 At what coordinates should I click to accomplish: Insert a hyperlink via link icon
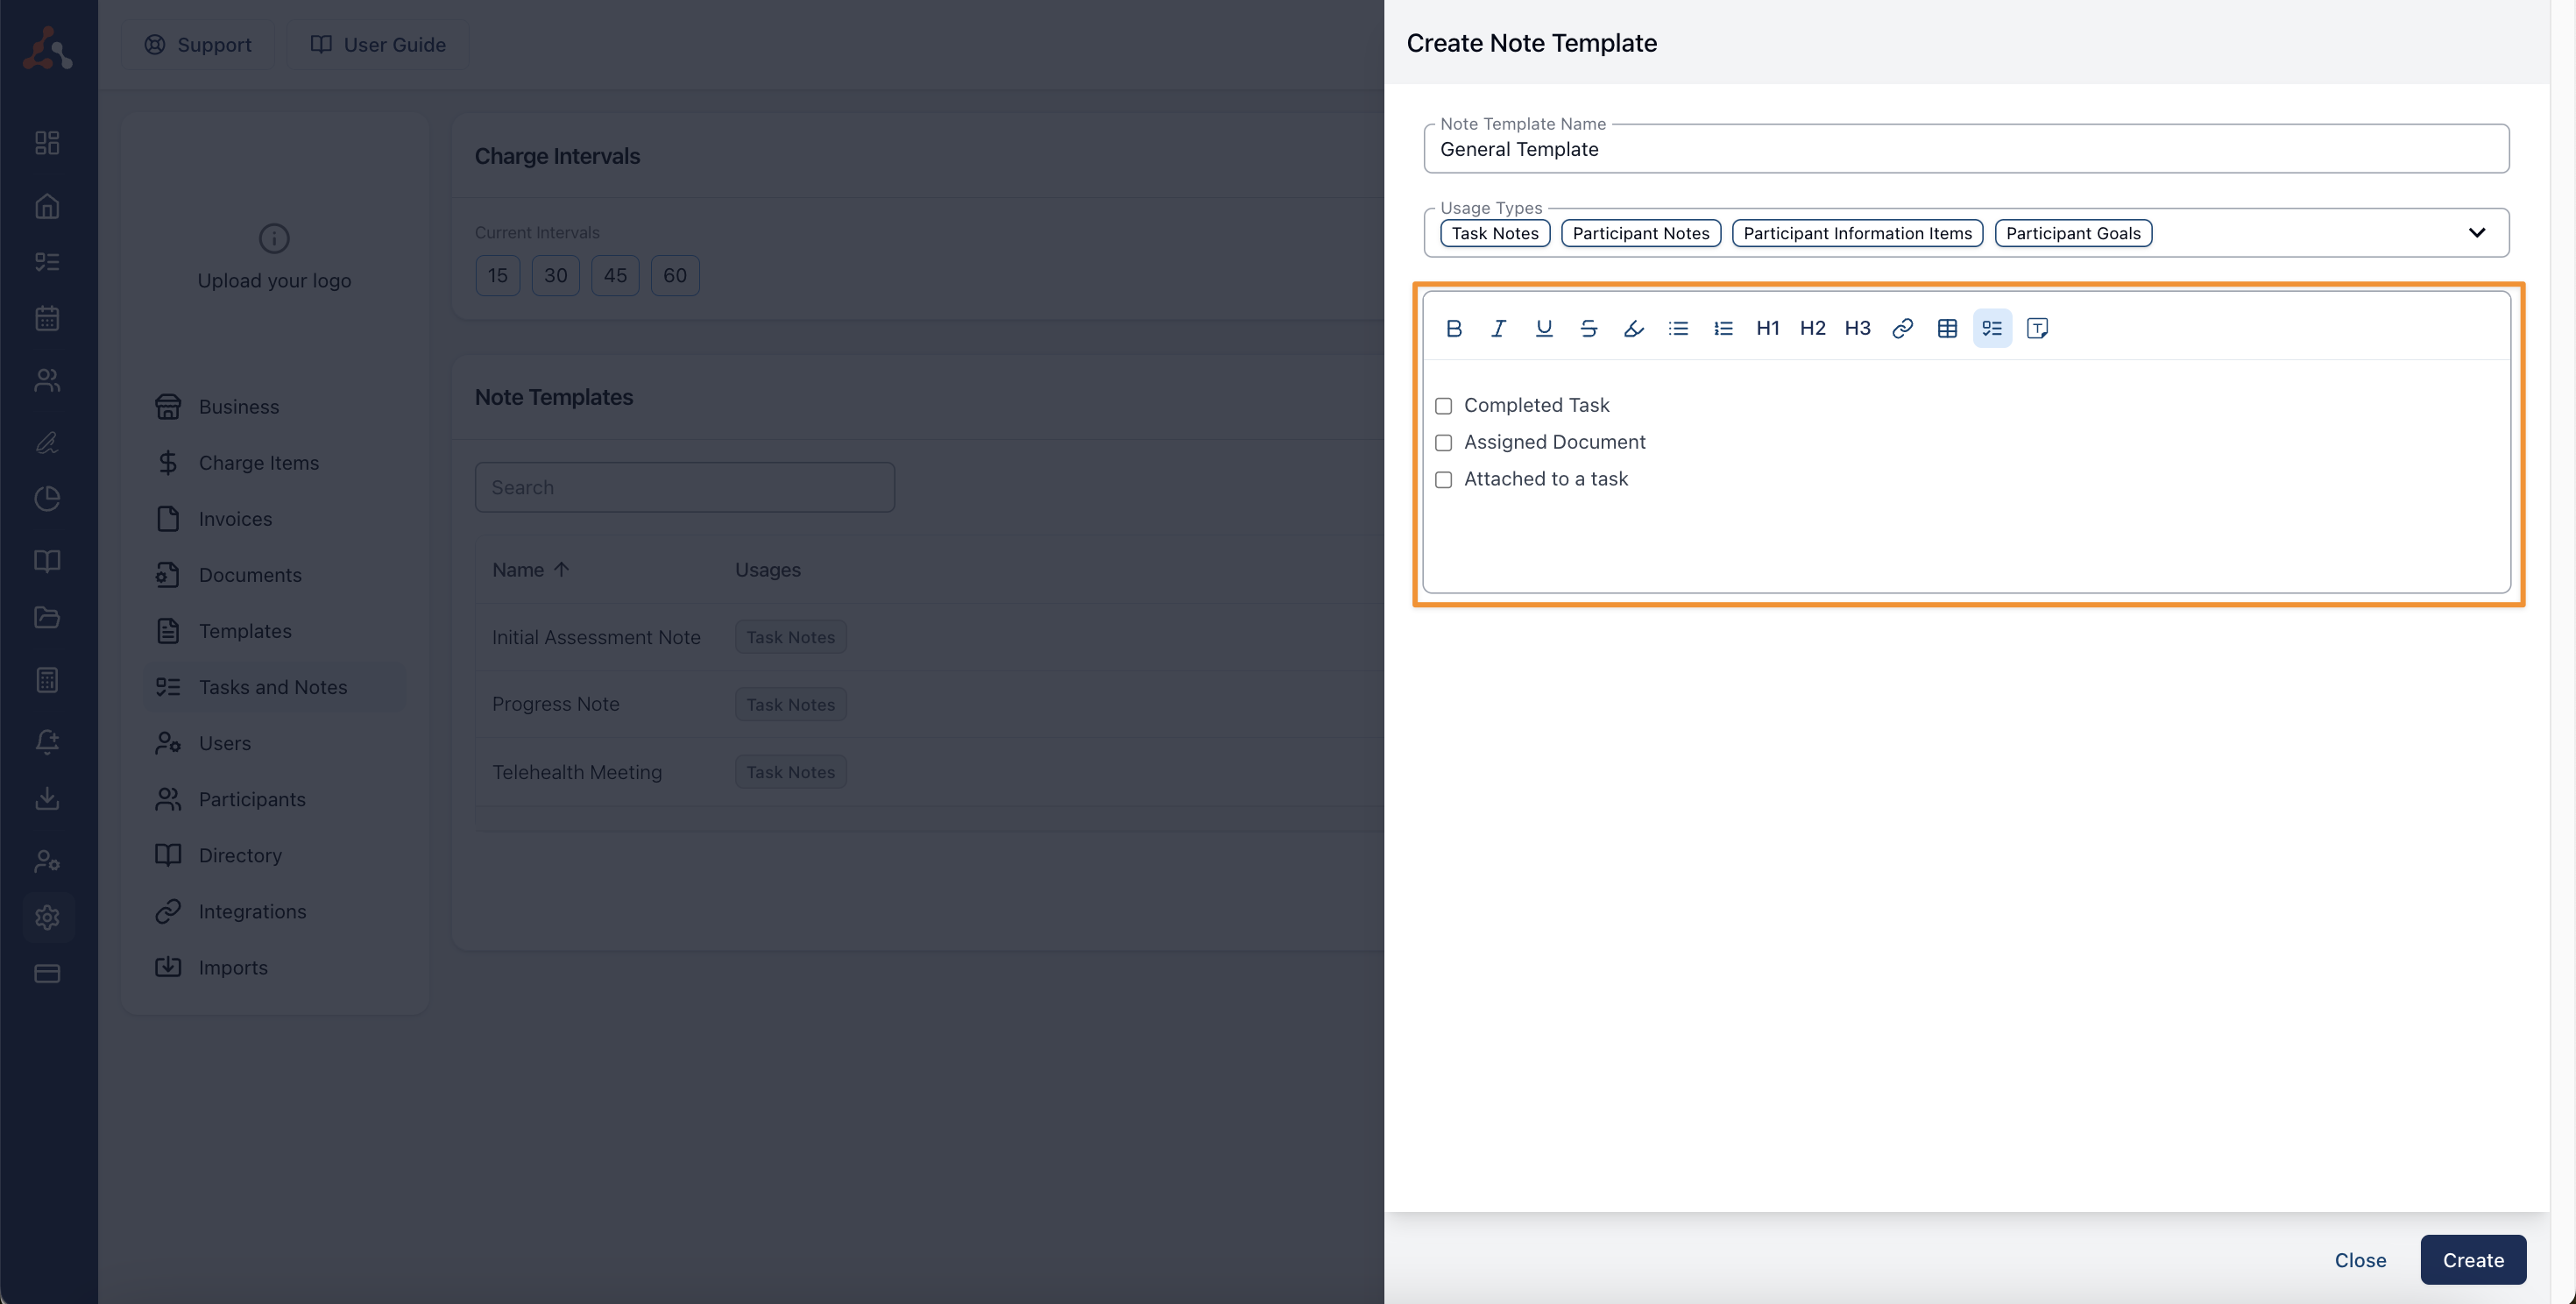[1902, 328]
